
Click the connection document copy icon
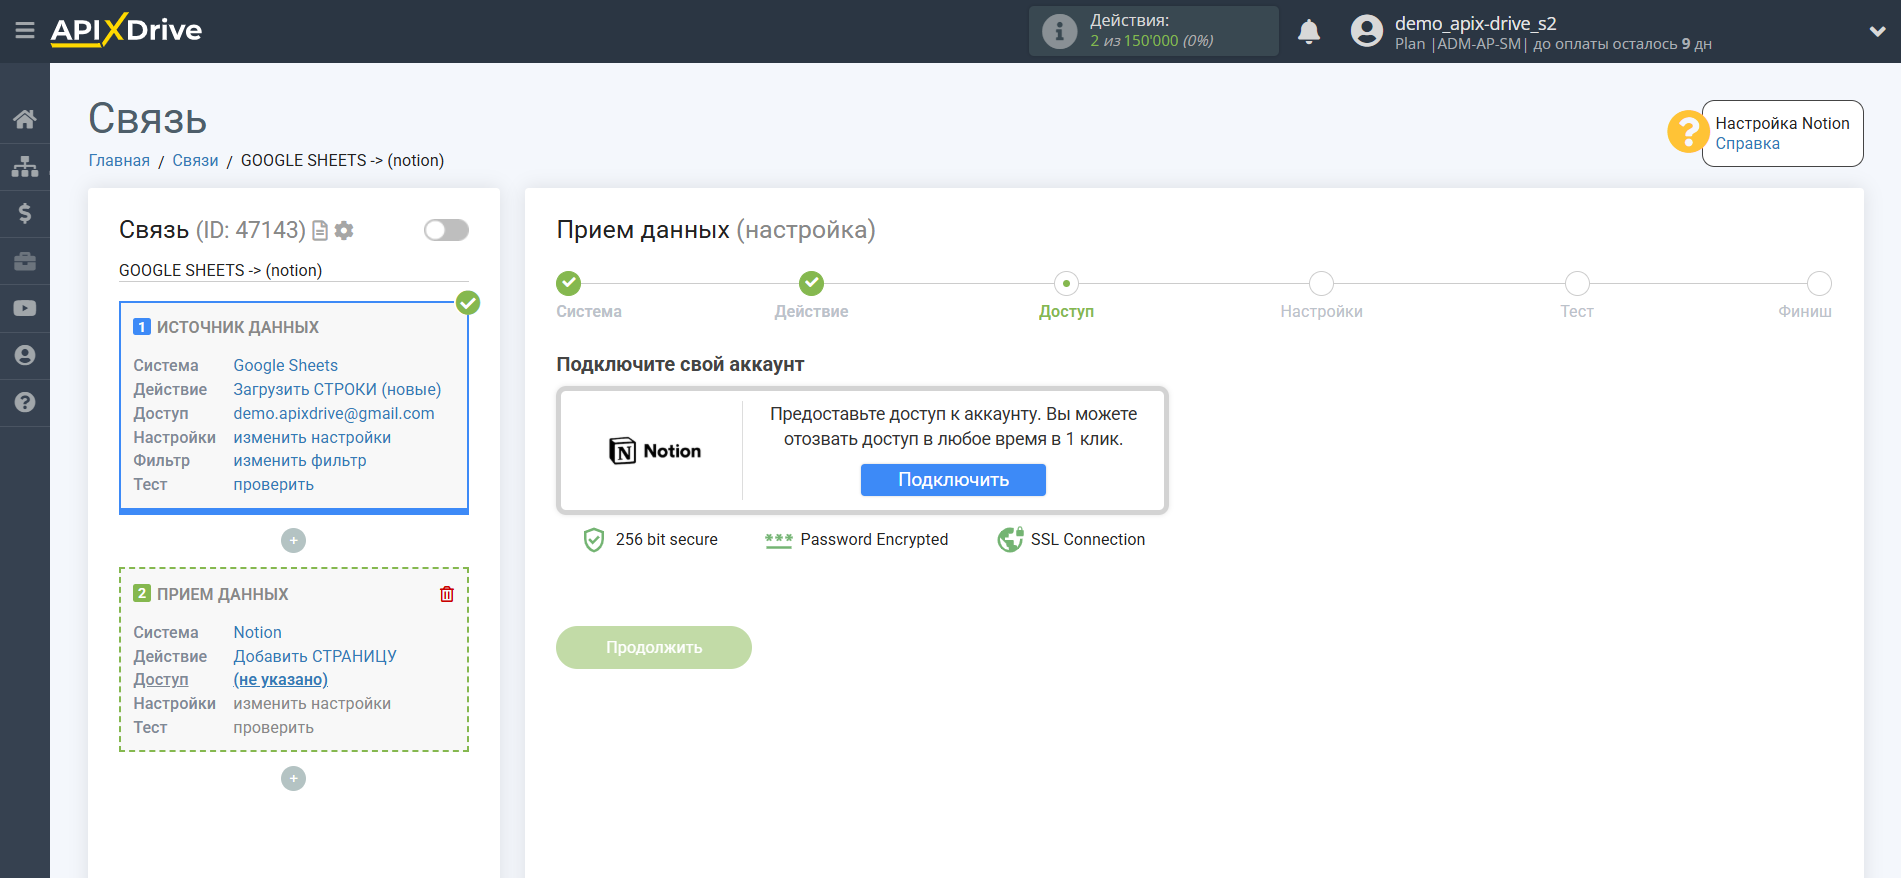[320, 231]
